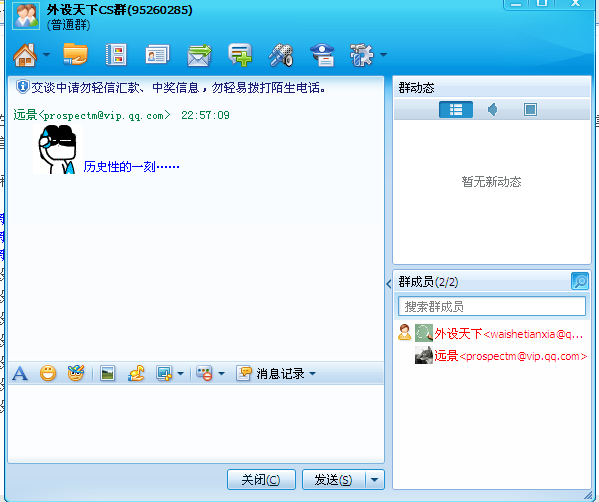The width and height of the screenshot is (599, 502).
Task: Click the 关闭(C) button
Action: [261, 480]
